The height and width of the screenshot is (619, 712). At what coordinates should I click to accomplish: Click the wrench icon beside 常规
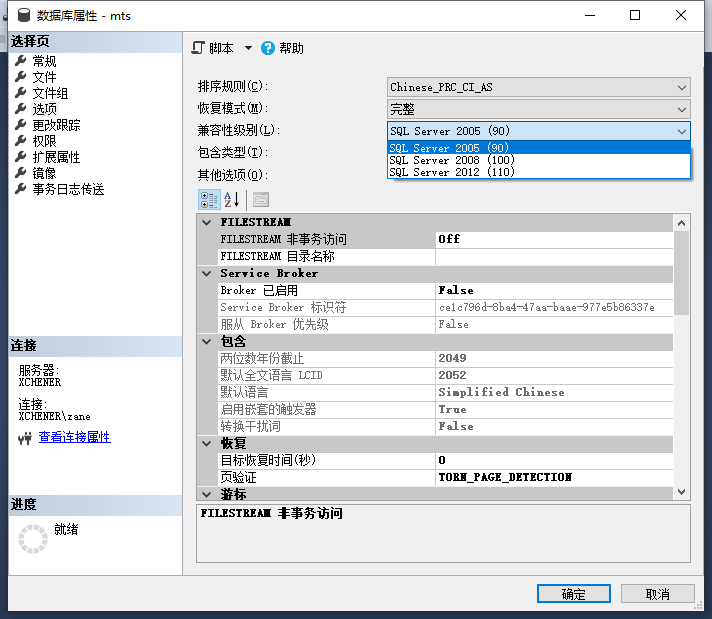coord(20,60)
